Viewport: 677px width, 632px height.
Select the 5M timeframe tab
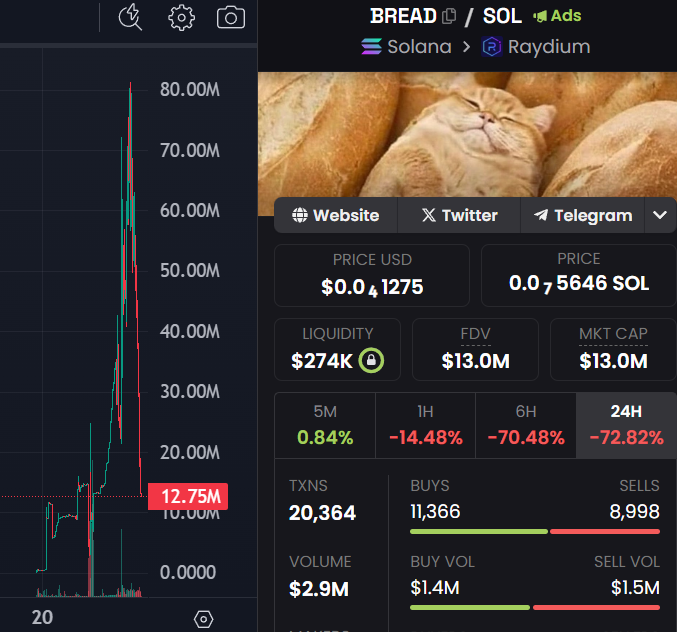point(325,425)
